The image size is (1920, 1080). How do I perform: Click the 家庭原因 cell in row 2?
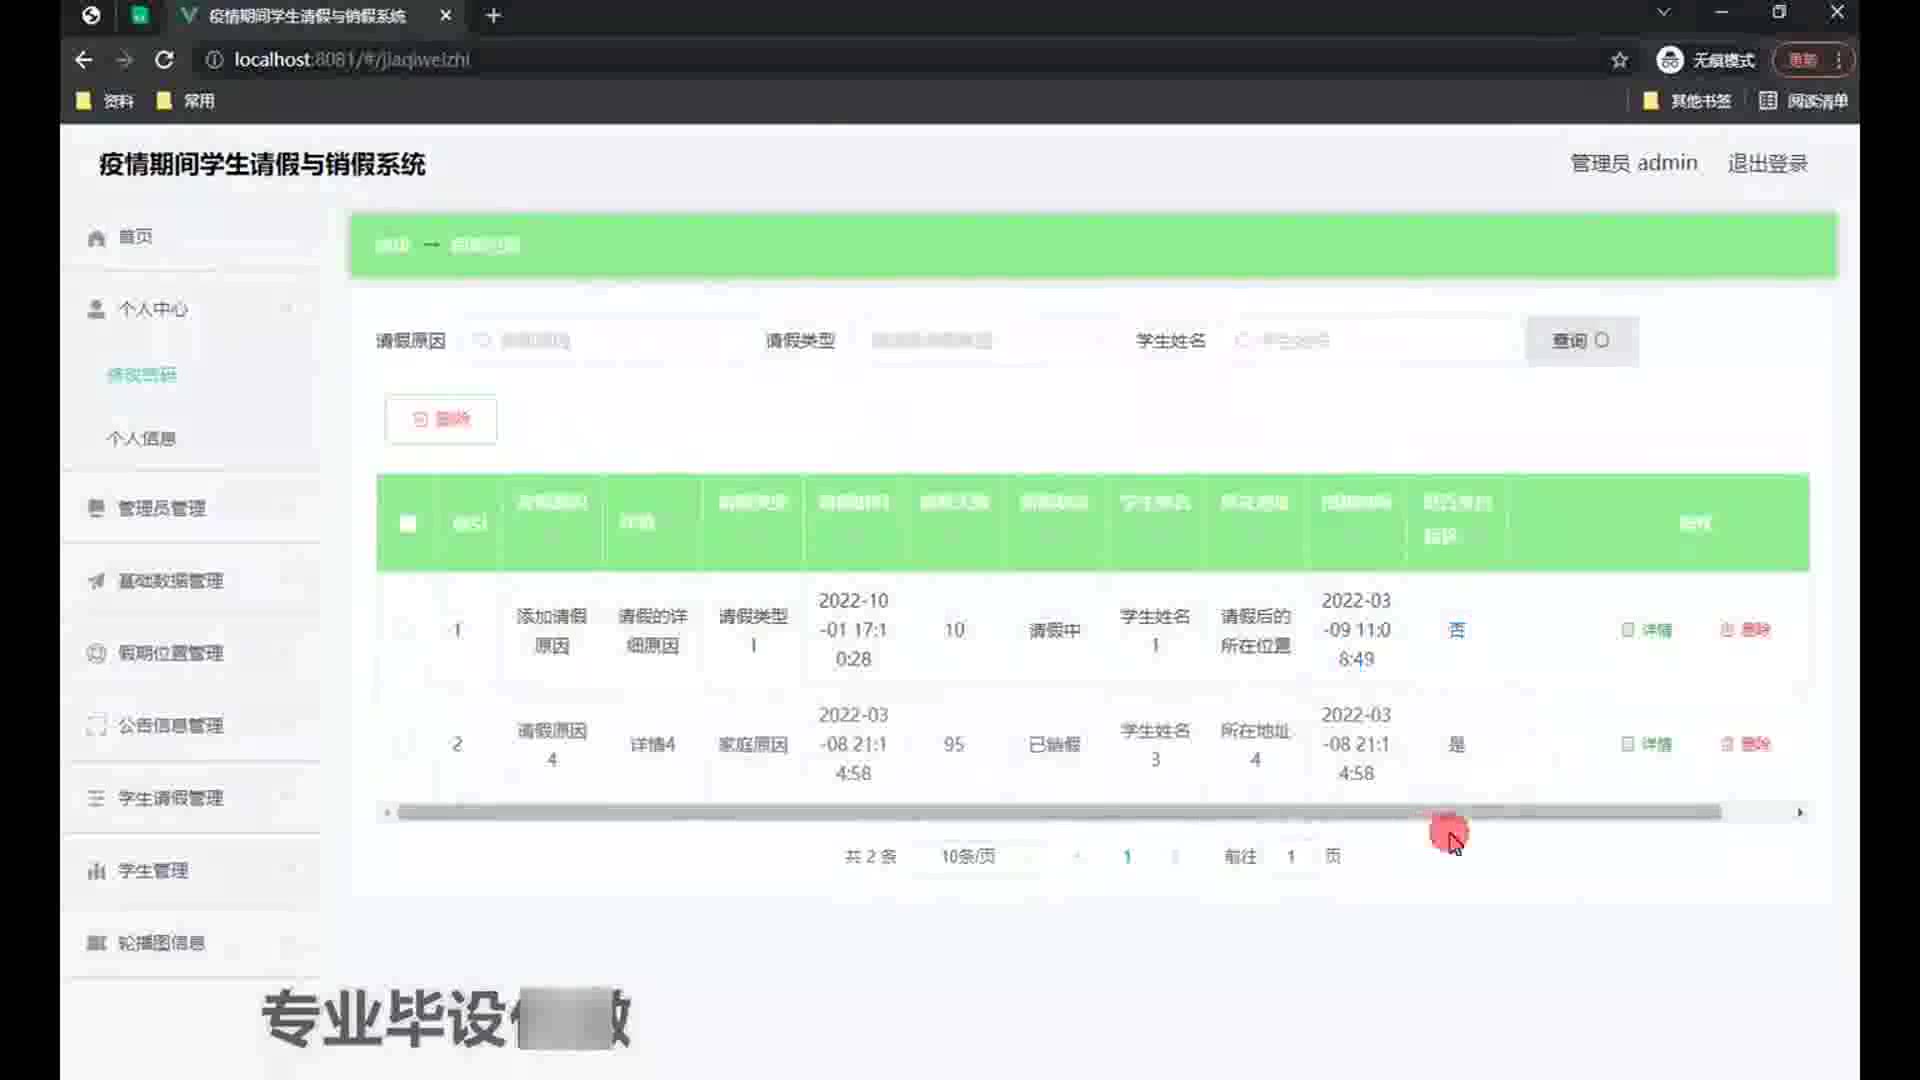point(753,745)
